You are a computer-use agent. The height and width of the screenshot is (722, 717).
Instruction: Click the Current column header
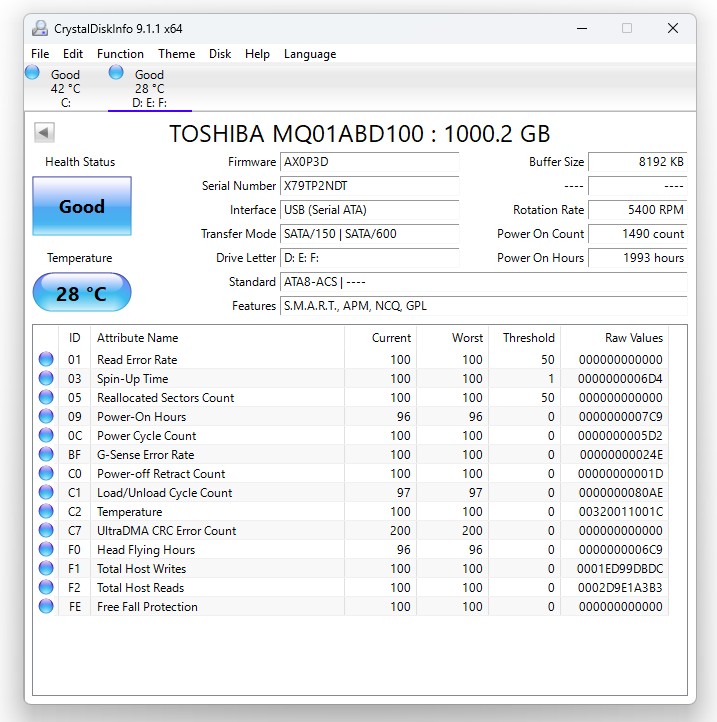(380, 338)
